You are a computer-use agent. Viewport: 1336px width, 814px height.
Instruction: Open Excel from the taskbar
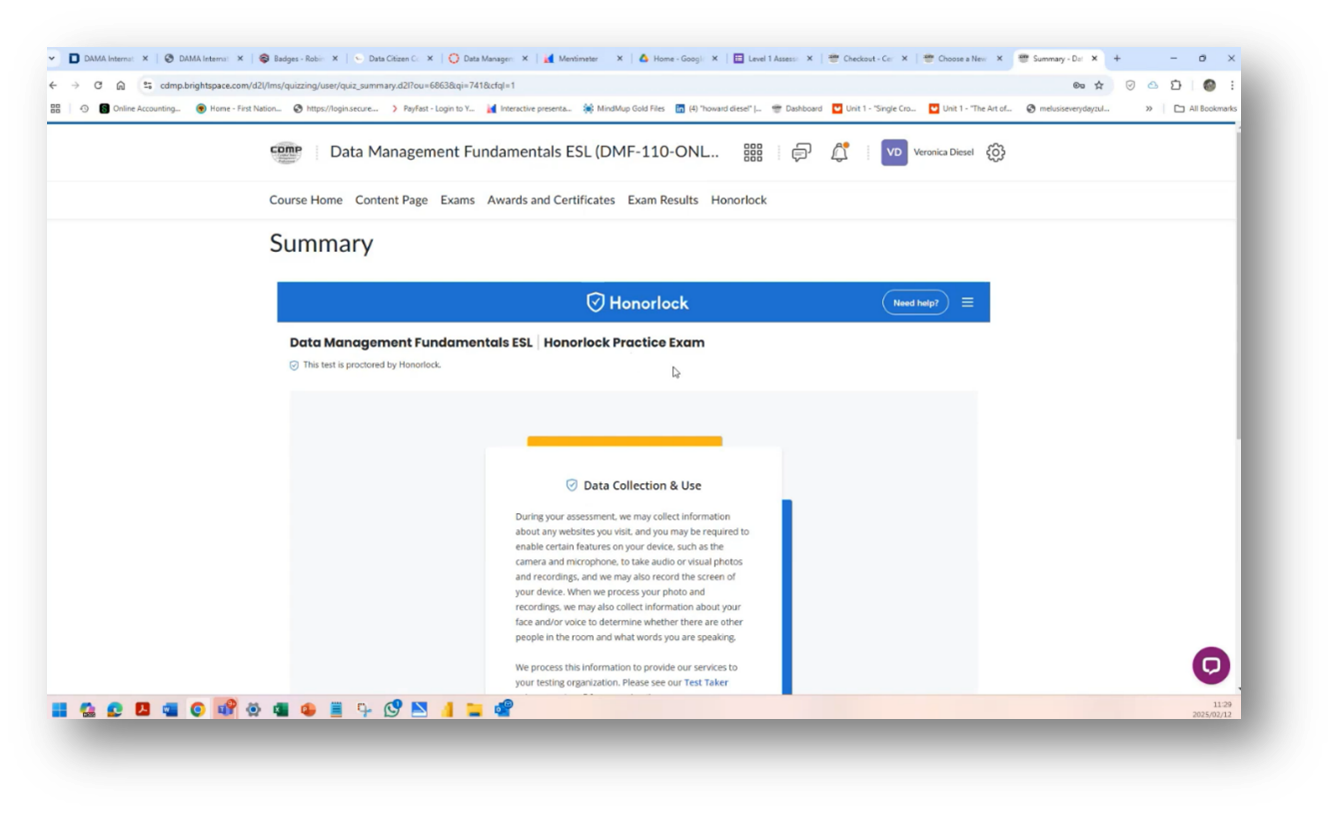coord(281,709)
